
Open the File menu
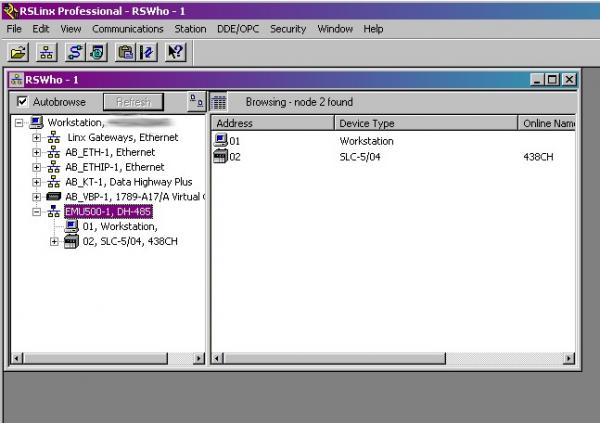click(x=14, y=29)
